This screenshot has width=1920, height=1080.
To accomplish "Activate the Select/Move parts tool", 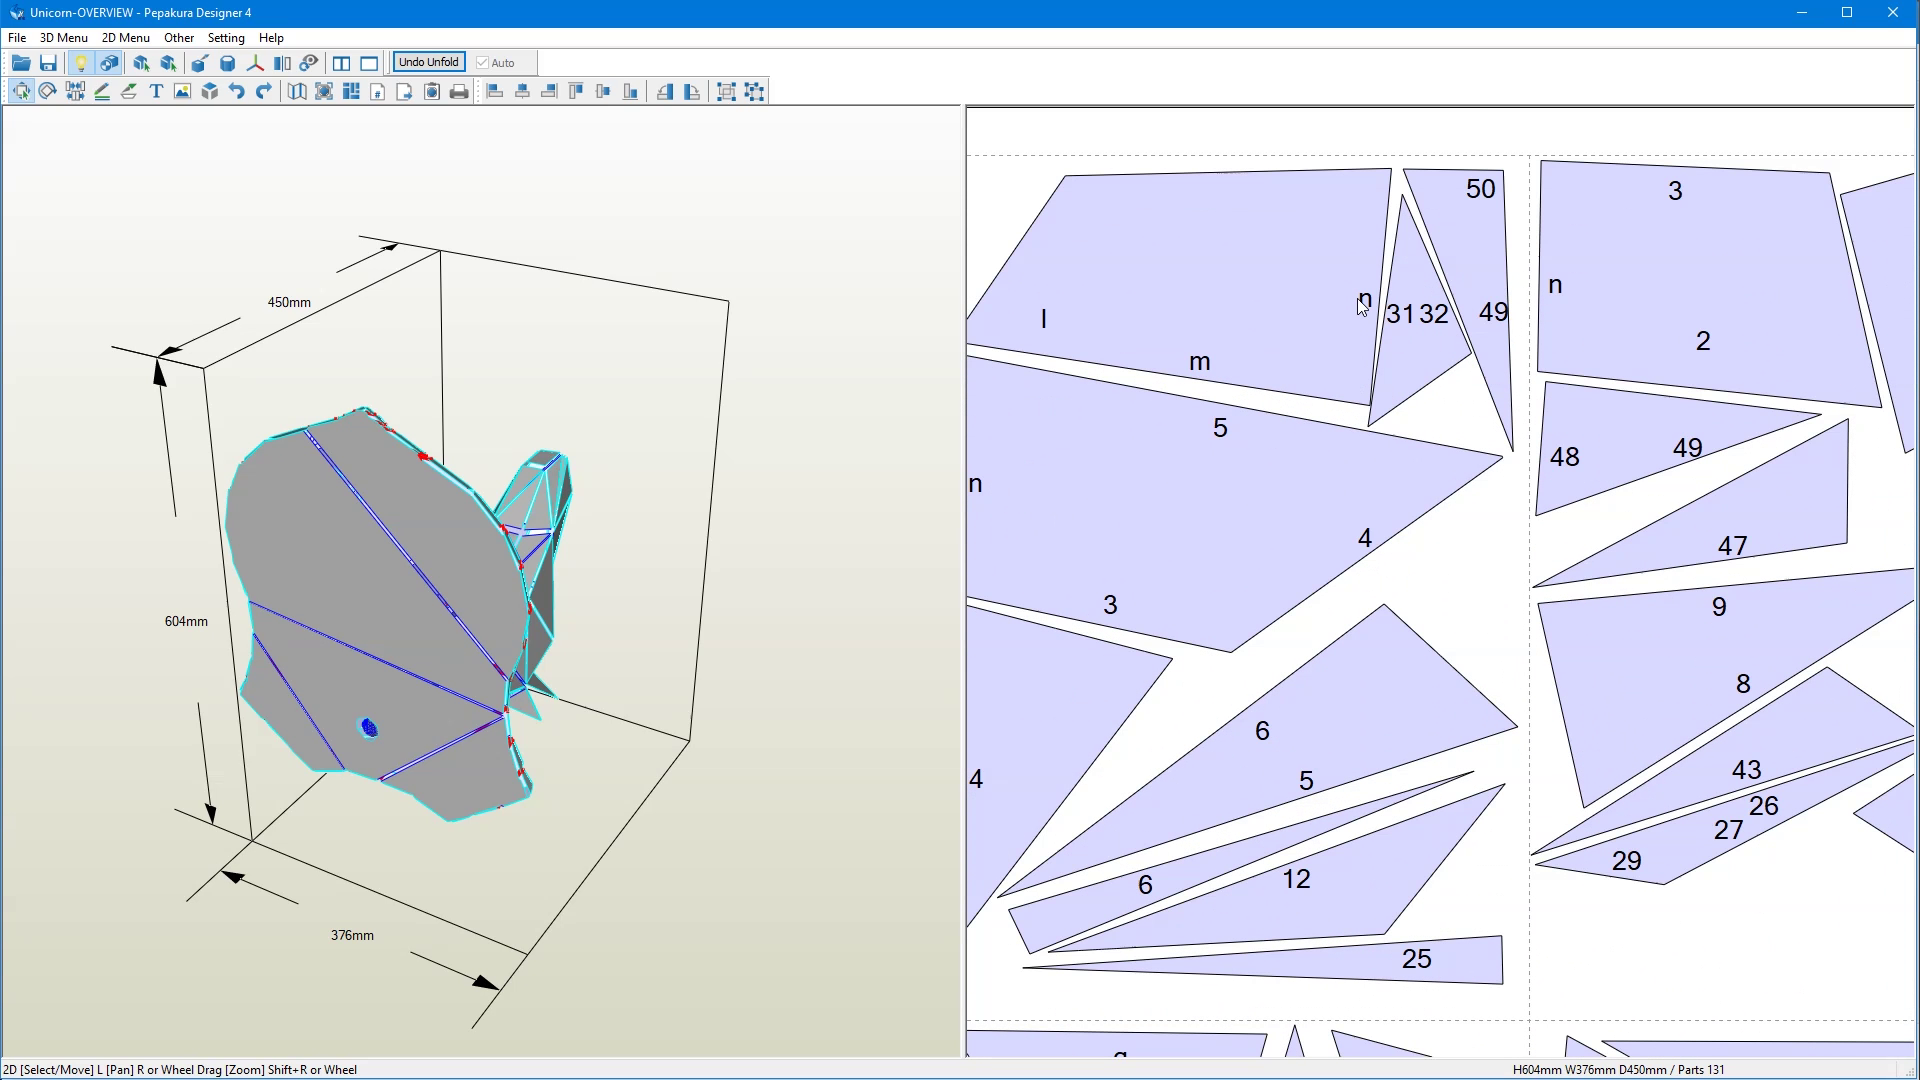I will point(21,91).
